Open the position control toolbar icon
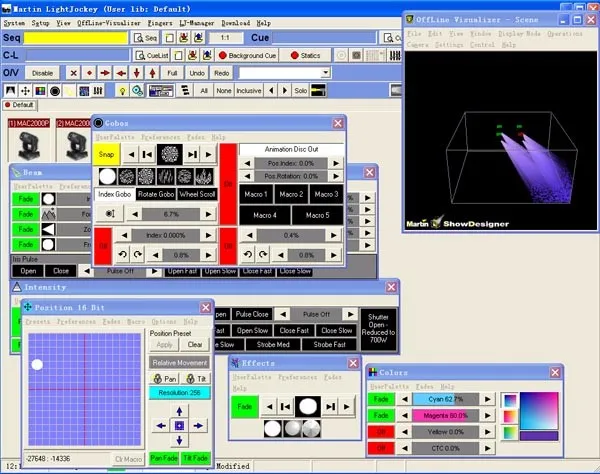Image resolution: width=600 pixels, height=474 pixels. click(25, 91)
